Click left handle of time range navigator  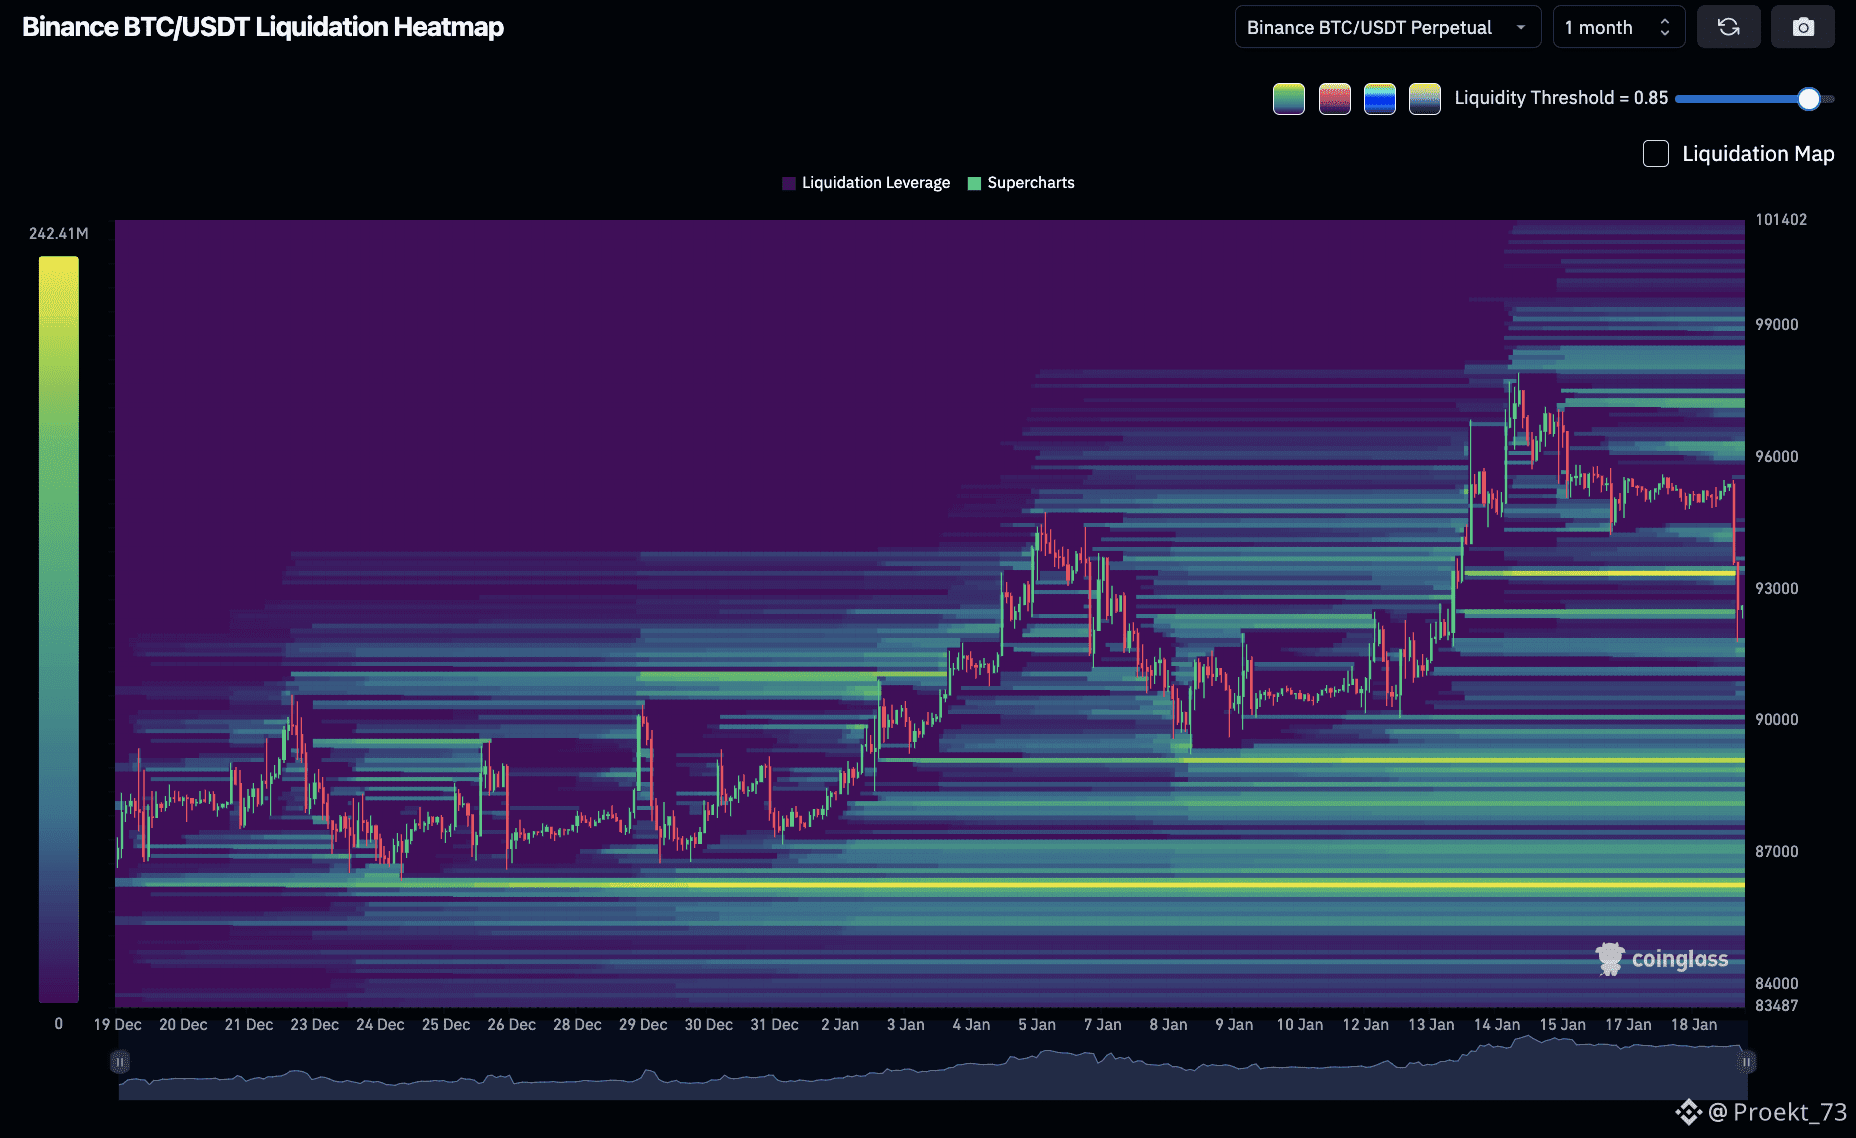pos(120,1062)
